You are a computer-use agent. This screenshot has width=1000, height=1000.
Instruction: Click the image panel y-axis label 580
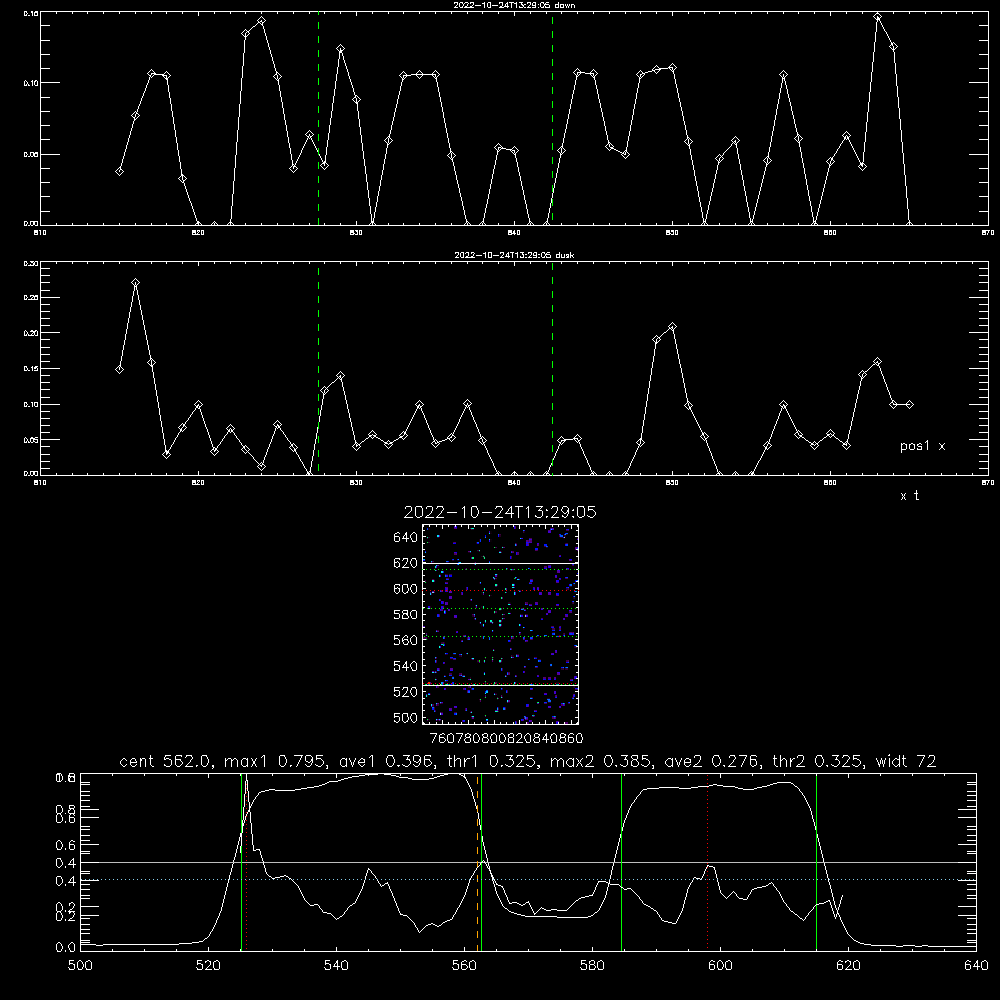(x=406, y=615)
